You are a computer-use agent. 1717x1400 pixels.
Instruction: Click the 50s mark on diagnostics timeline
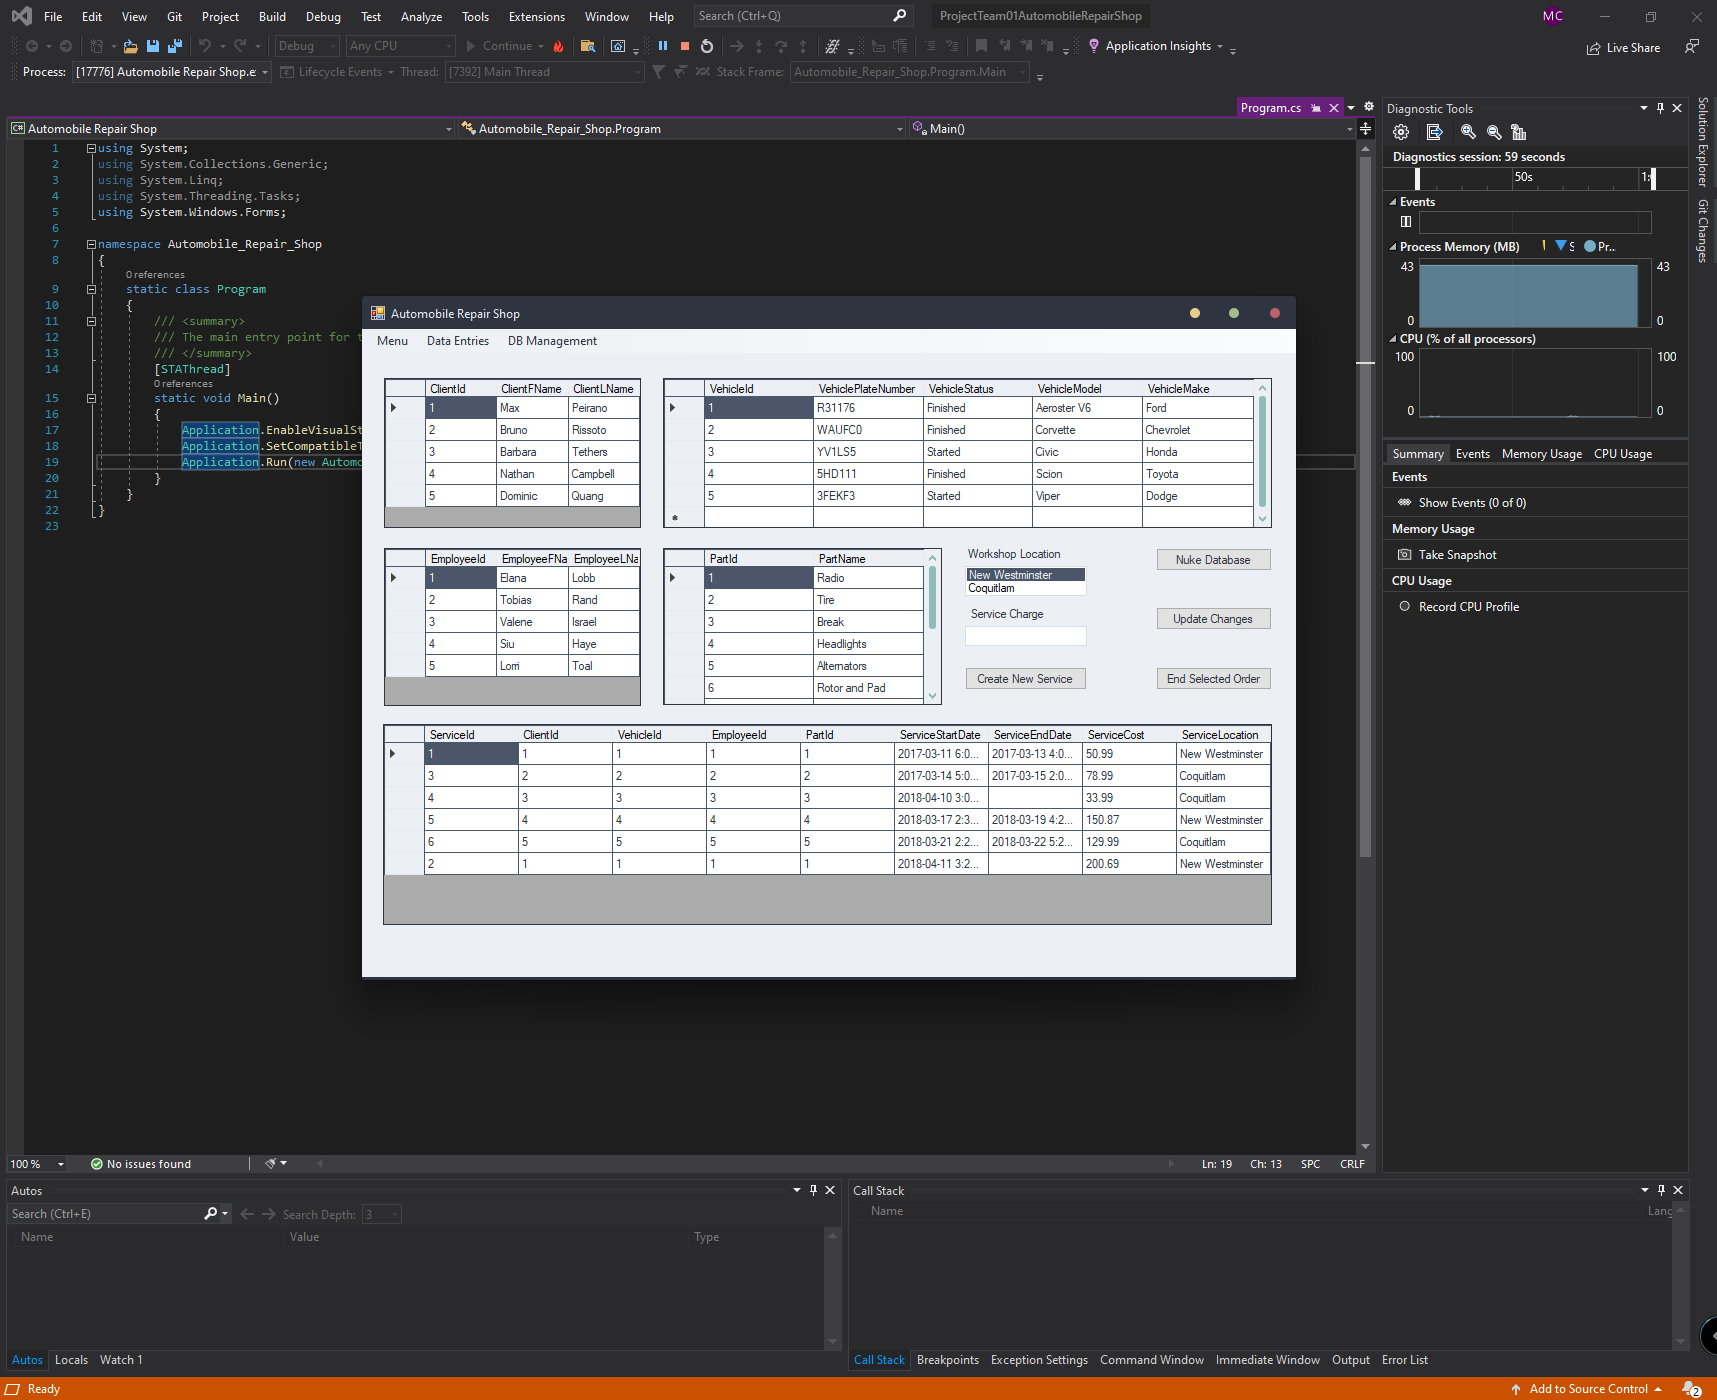pyautogui.click(x=1523, y=178)
